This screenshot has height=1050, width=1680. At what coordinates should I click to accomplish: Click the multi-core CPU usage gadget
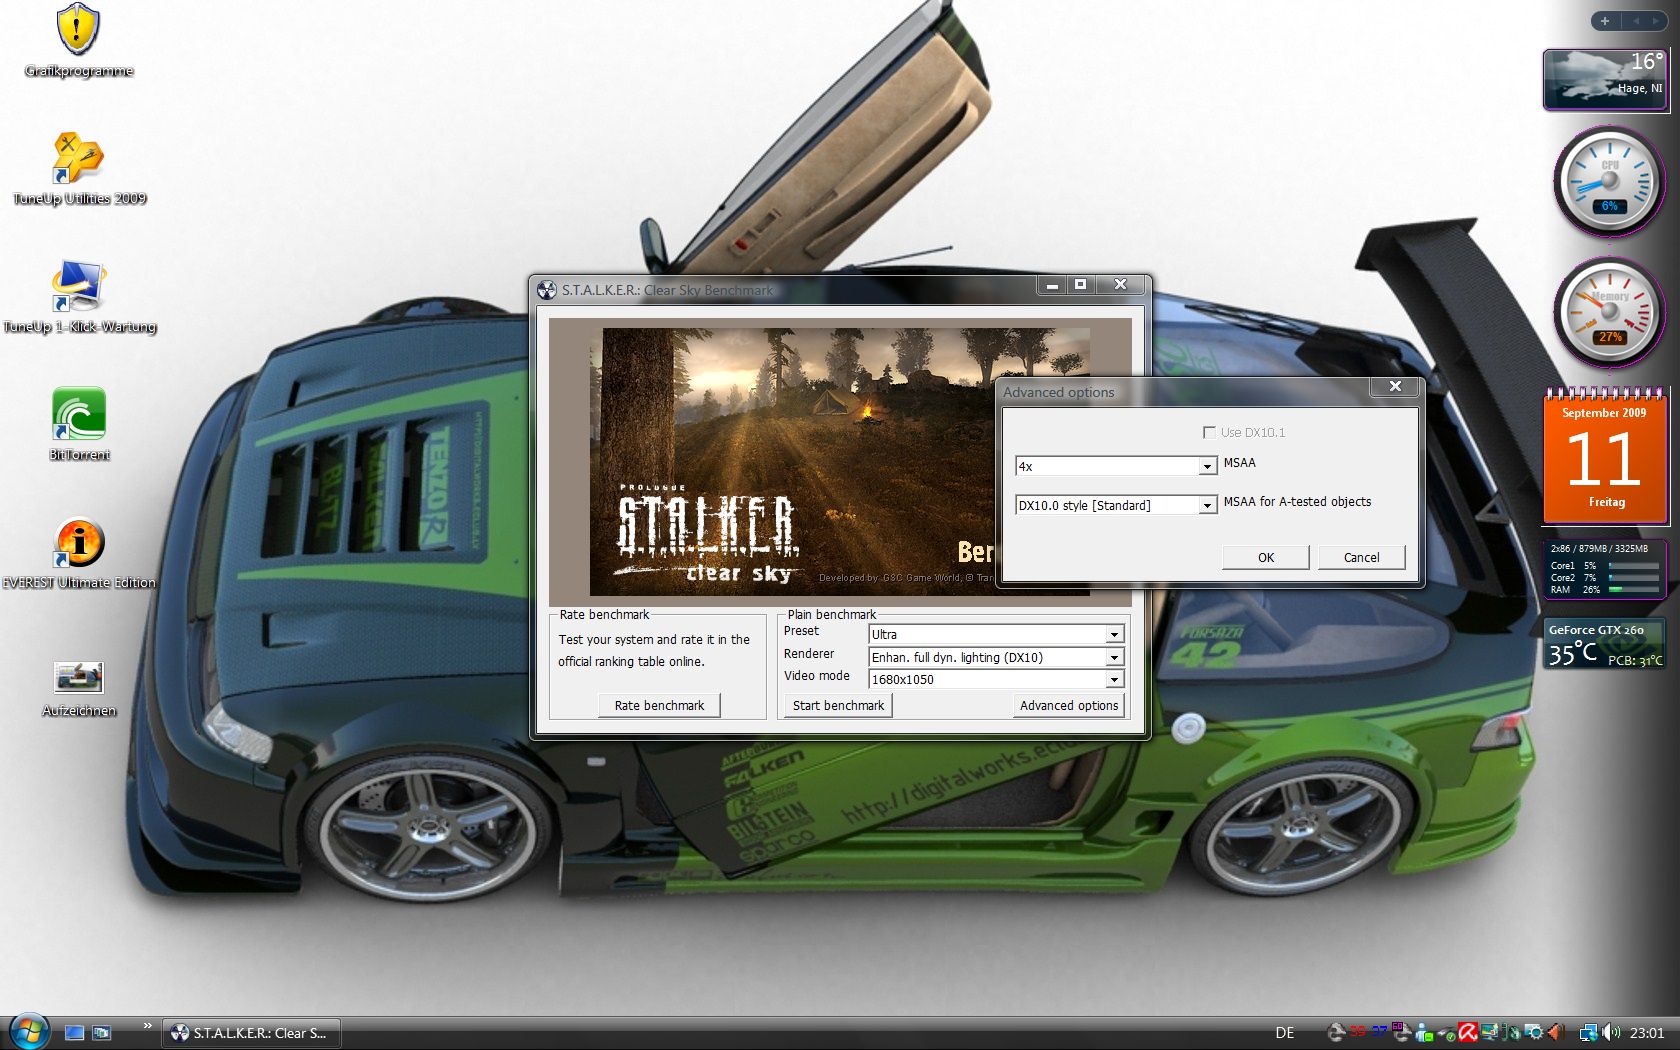tap(1605, 568)
